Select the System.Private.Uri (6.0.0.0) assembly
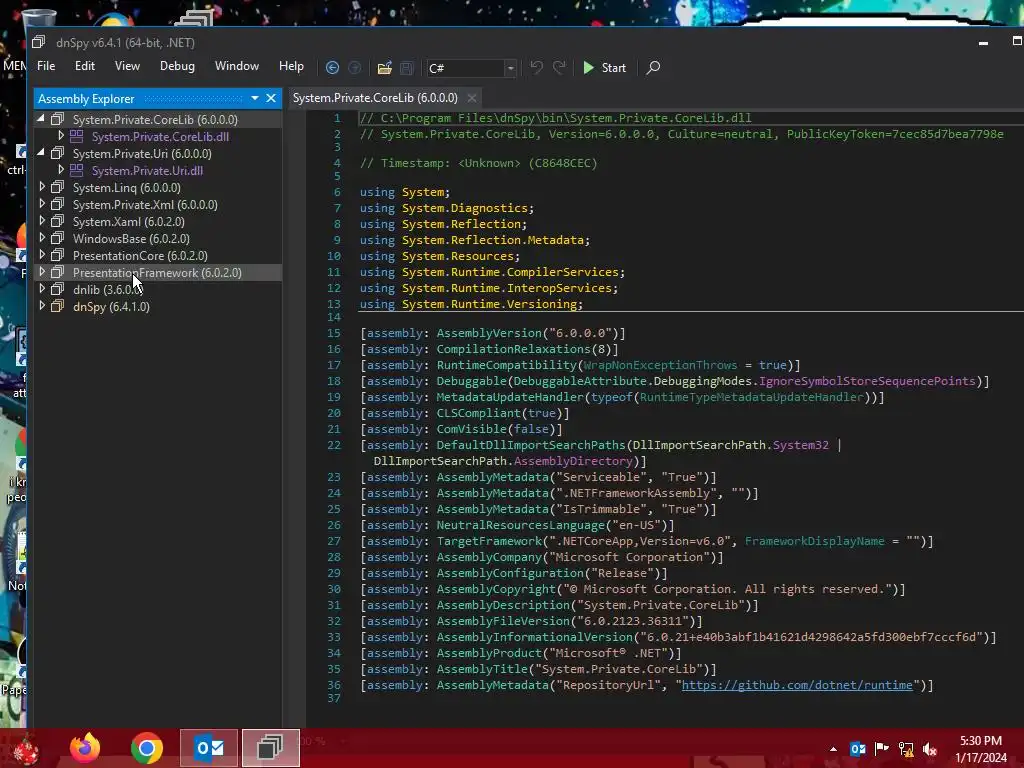Screen dimensions: 1024x768 click(x=142, y=153)
